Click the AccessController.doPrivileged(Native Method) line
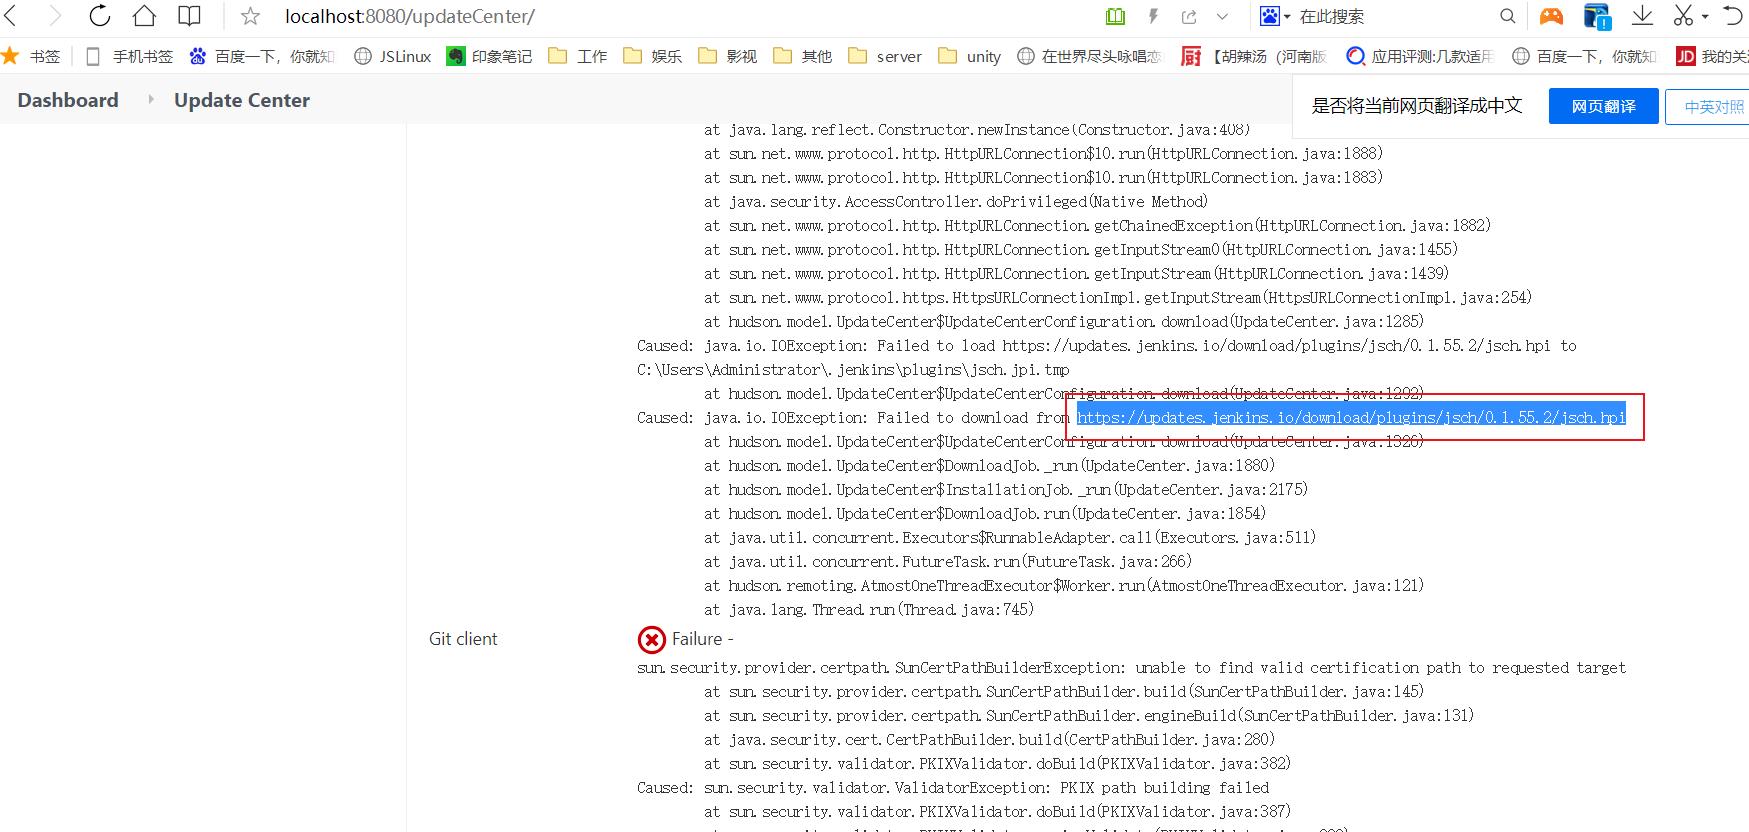 (955, 202)
